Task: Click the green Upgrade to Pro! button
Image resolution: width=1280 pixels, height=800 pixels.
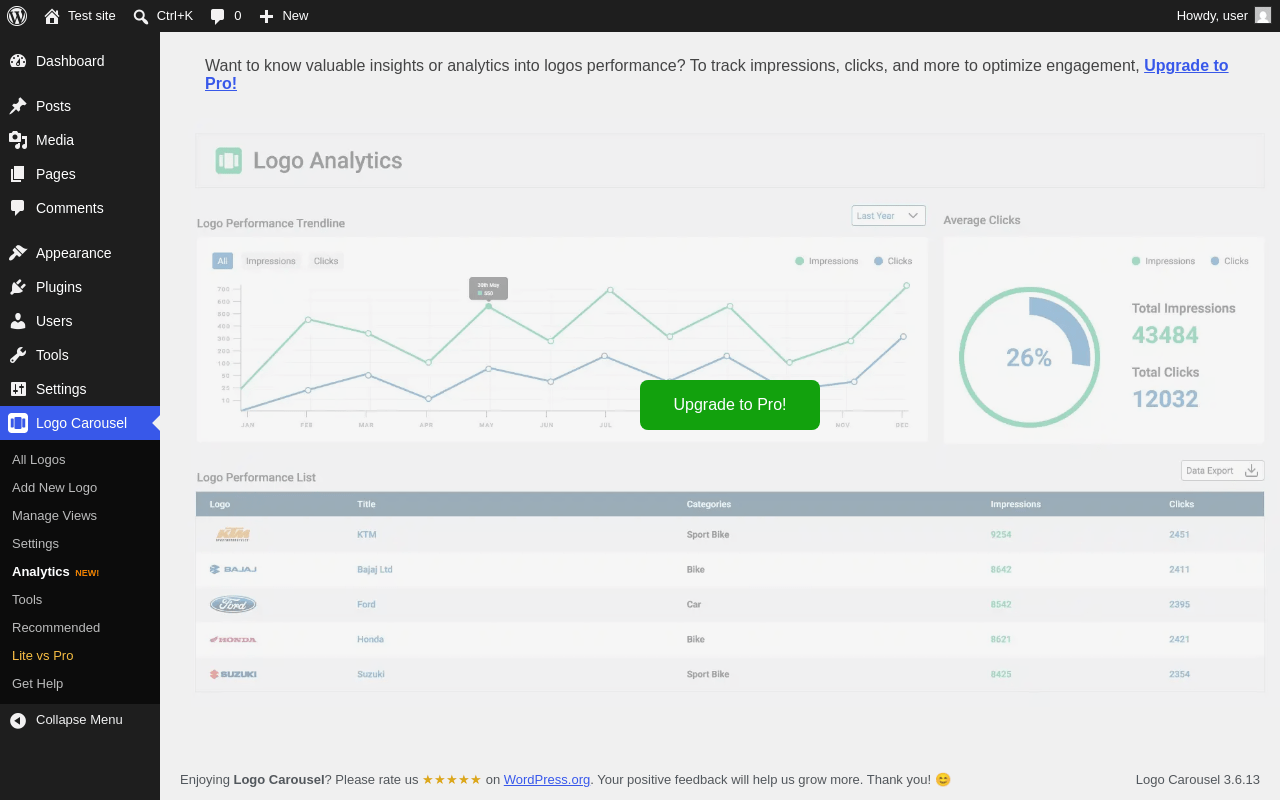Action: pos(730,405)
